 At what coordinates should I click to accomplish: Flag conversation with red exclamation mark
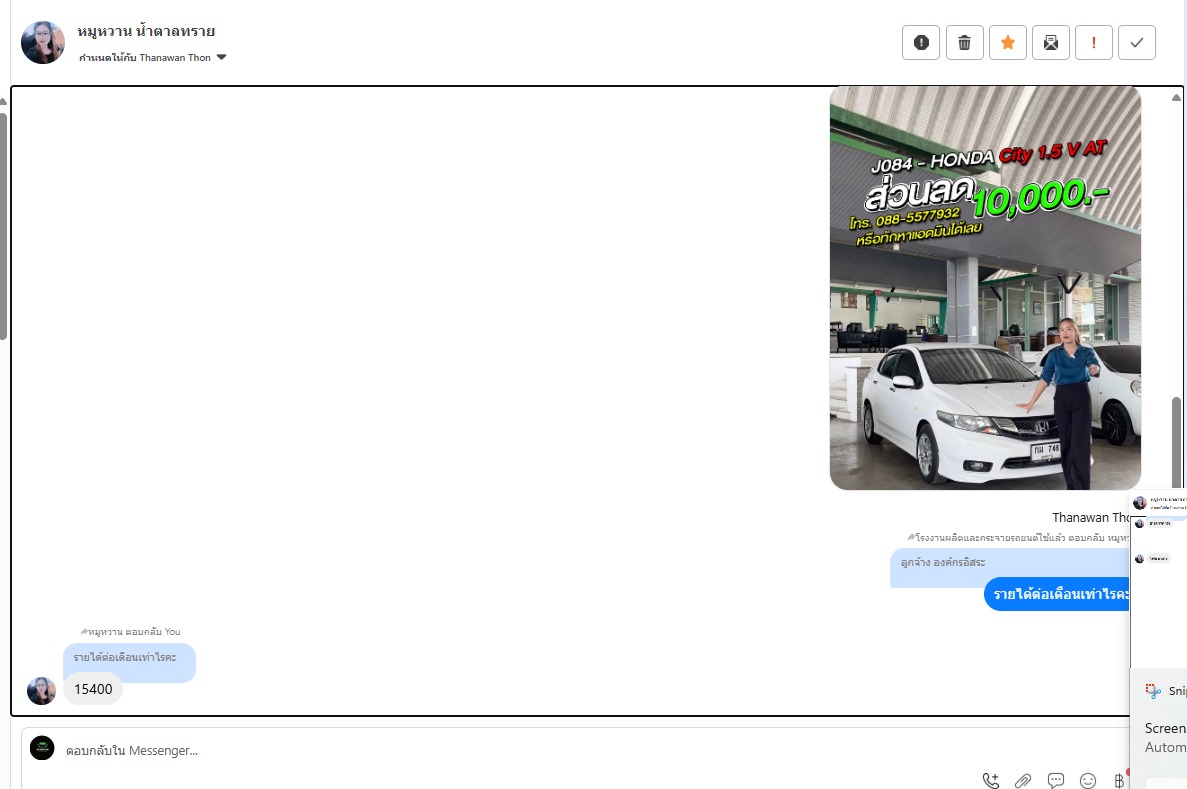pyautogui.click(x=1094, y=42)
